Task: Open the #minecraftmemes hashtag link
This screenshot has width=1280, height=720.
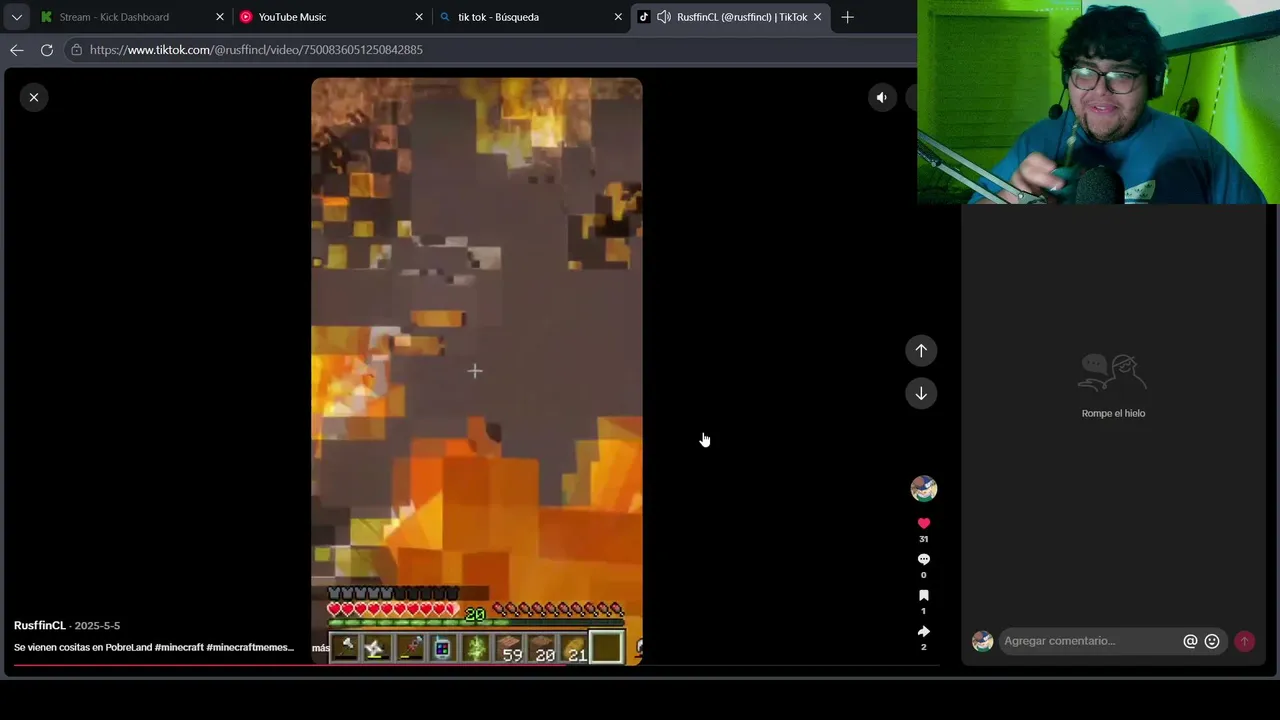Action: 250,648
